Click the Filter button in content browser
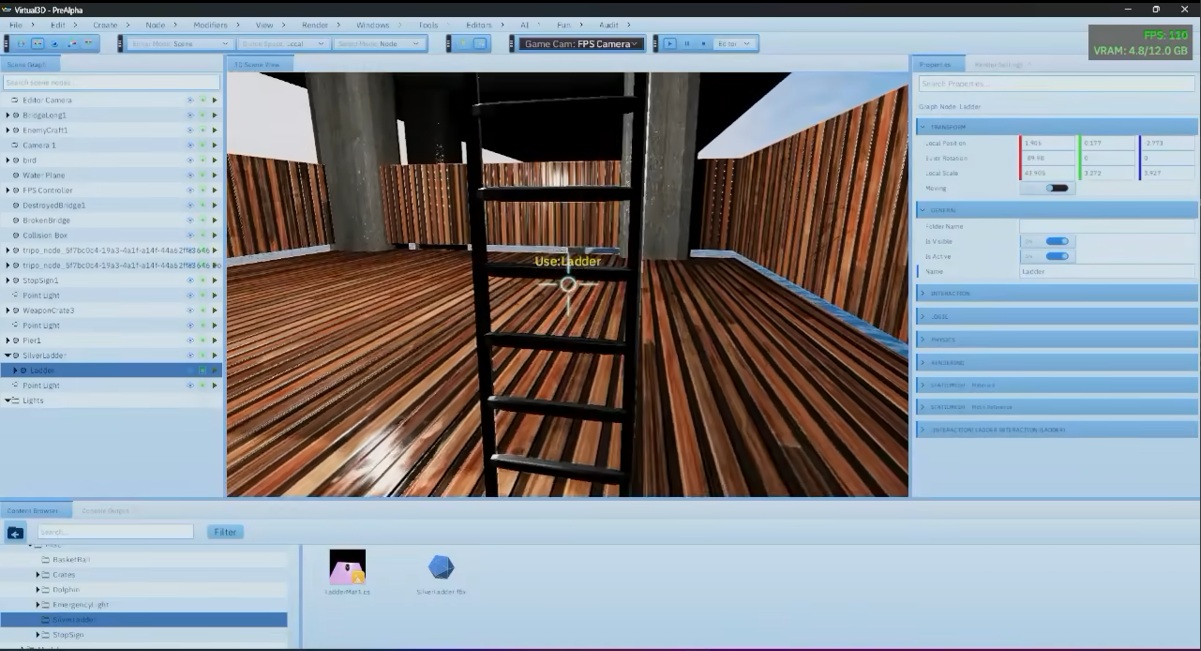Image resolution: width=1201 pixels, height=651 pixels. click(225, 532)
